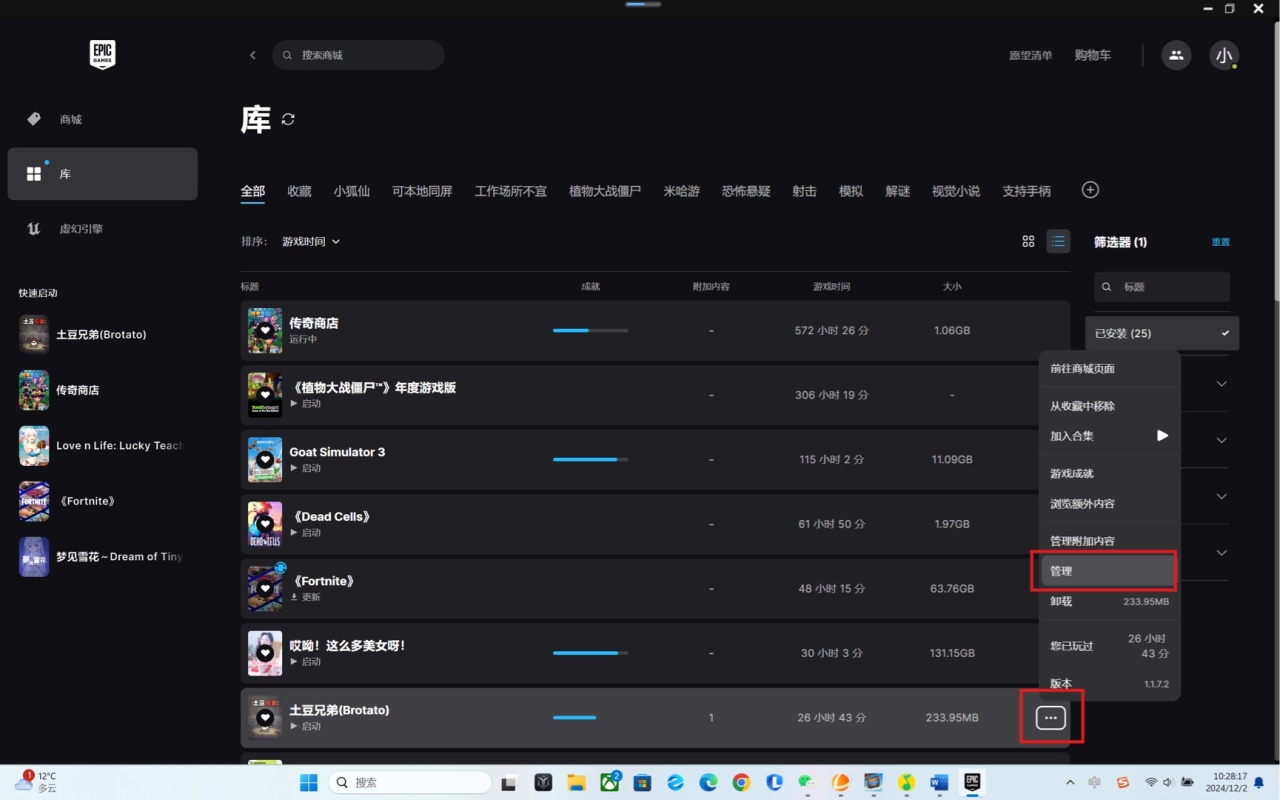Select the 全部 tab

tap(253, 191)
